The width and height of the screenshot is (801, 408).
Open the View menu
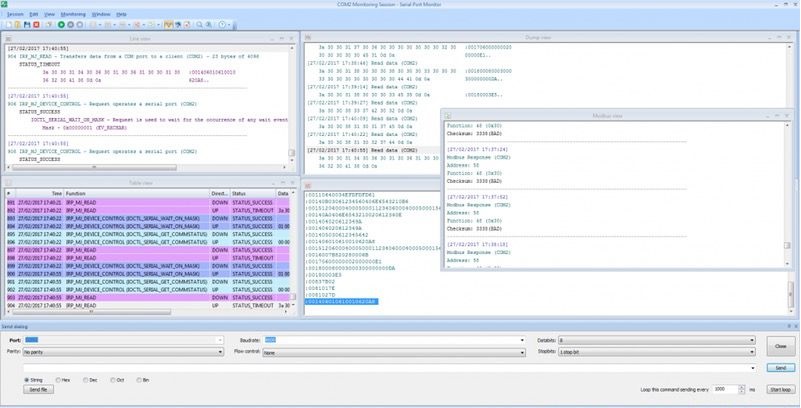point(50,14)
